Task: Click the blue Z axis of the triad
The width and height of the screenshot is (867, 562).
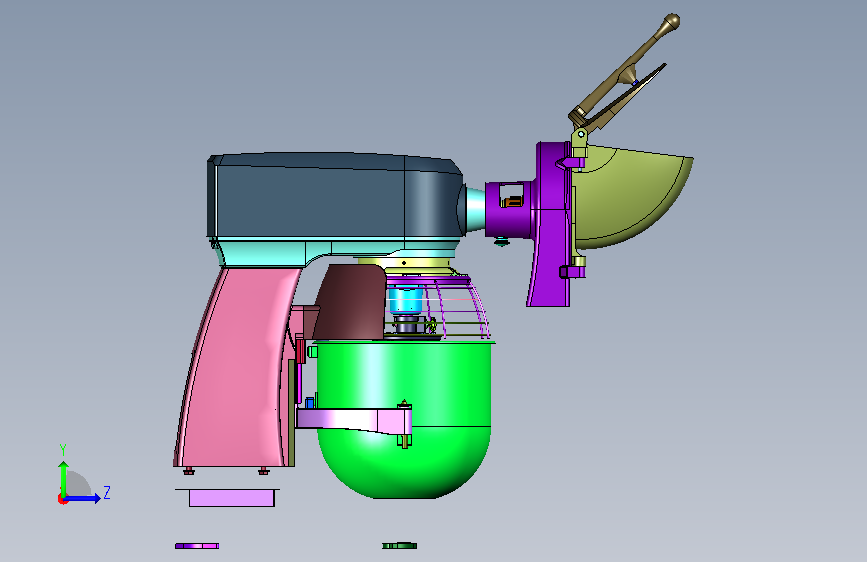Action: (83, 498)
